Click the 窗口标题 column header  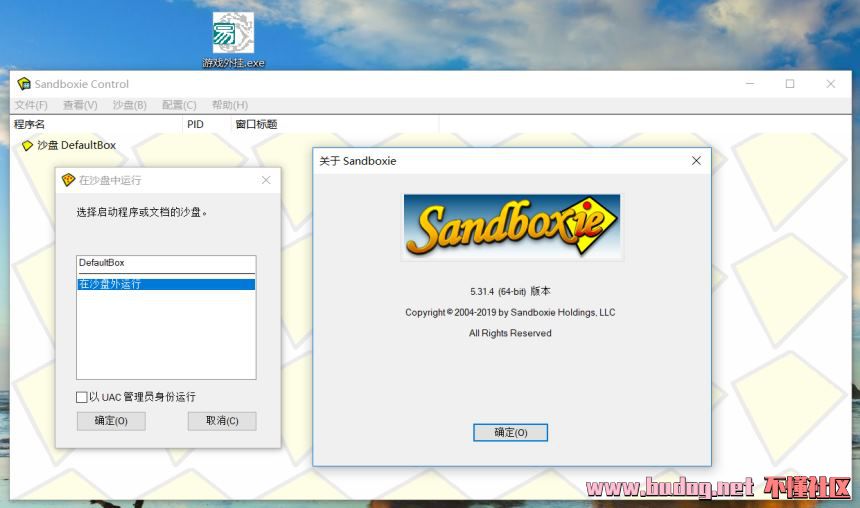coord(335,125)
